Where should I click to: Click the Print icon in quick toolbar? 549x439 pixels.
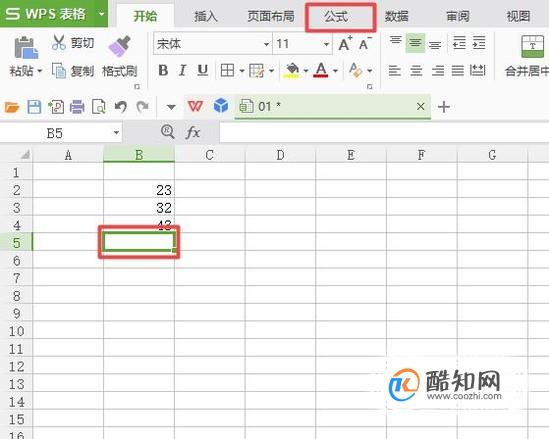(77, 107)
